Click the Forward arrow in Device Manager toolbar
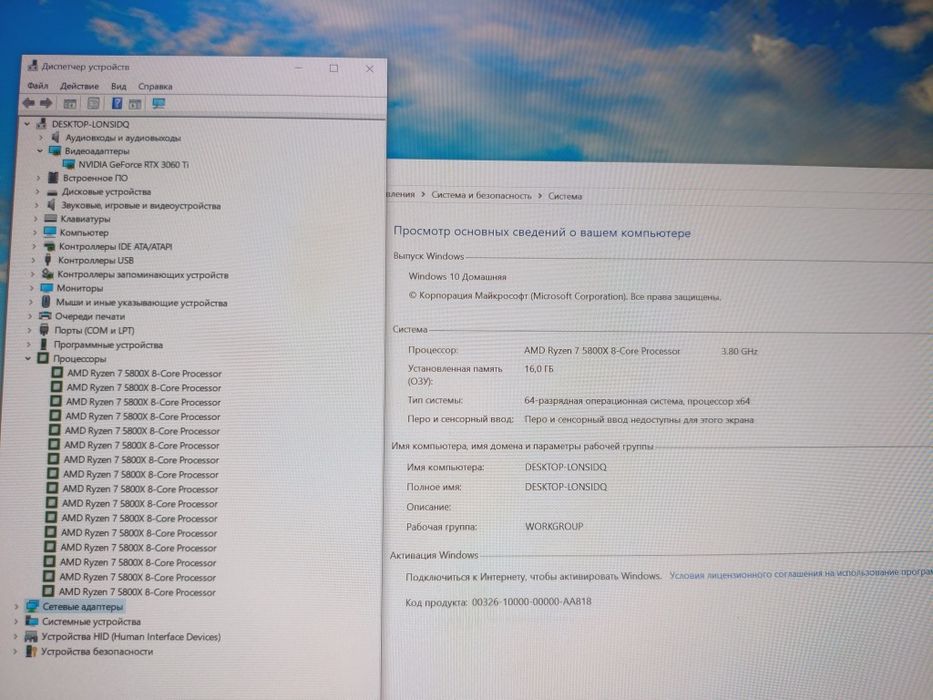 pyautogui.click(x=46, y=103)
